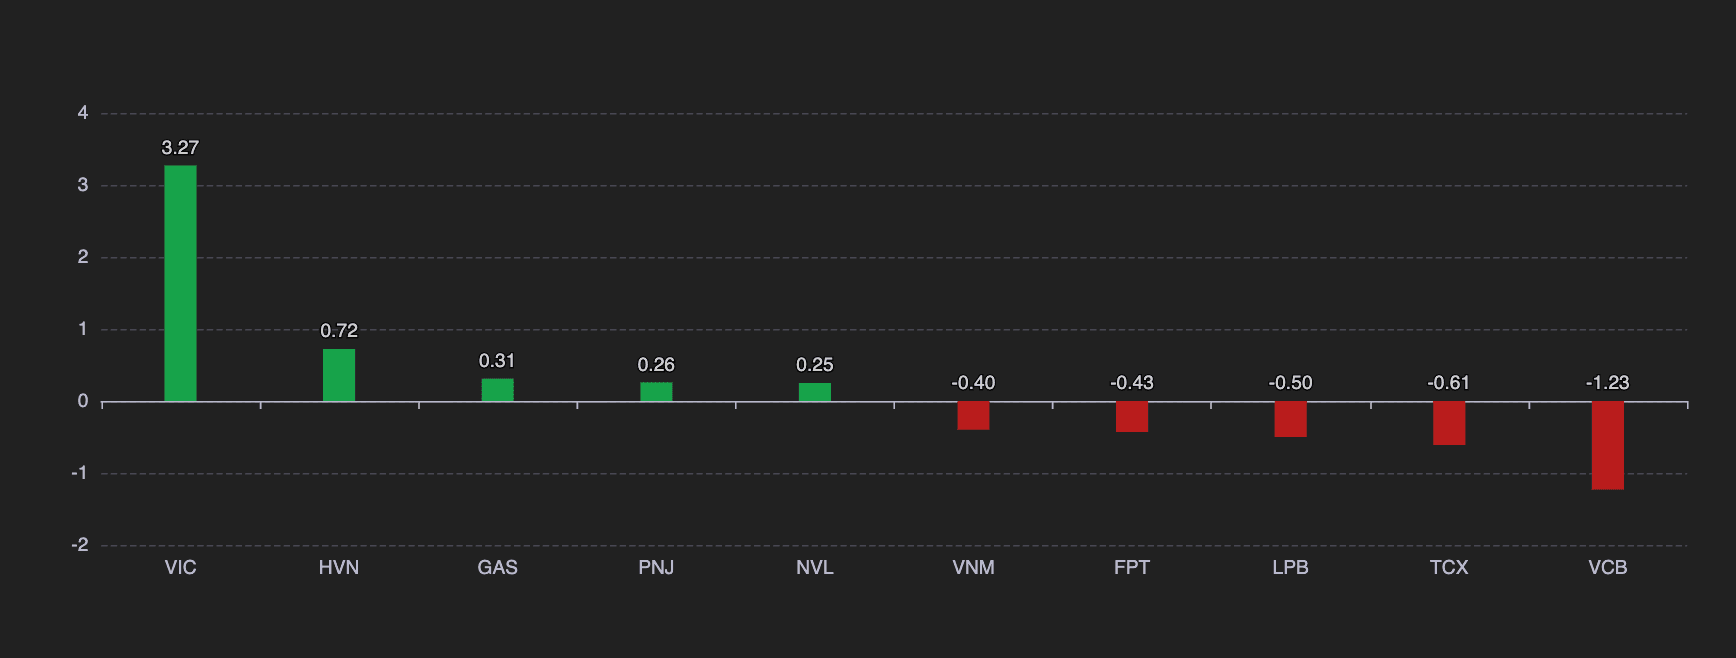Click the y-axis tick label 3
1736x658 pixels.
coord(83,185)
